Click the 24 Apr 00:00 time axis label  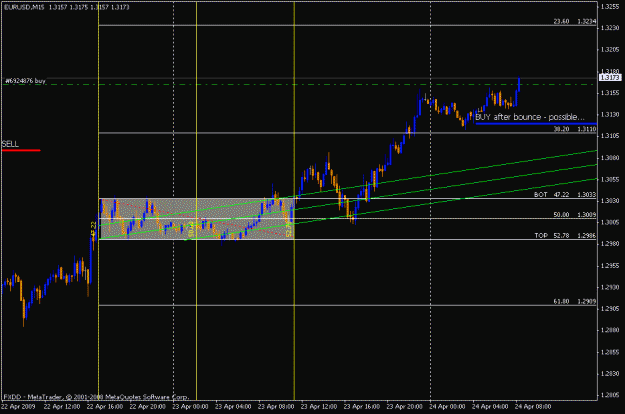[447, 407]
